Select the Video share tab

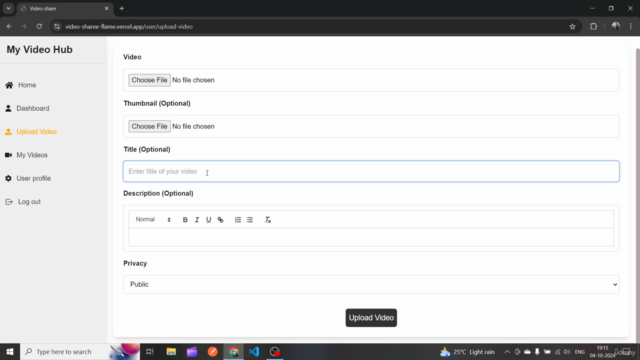click(x=64, y=8)
